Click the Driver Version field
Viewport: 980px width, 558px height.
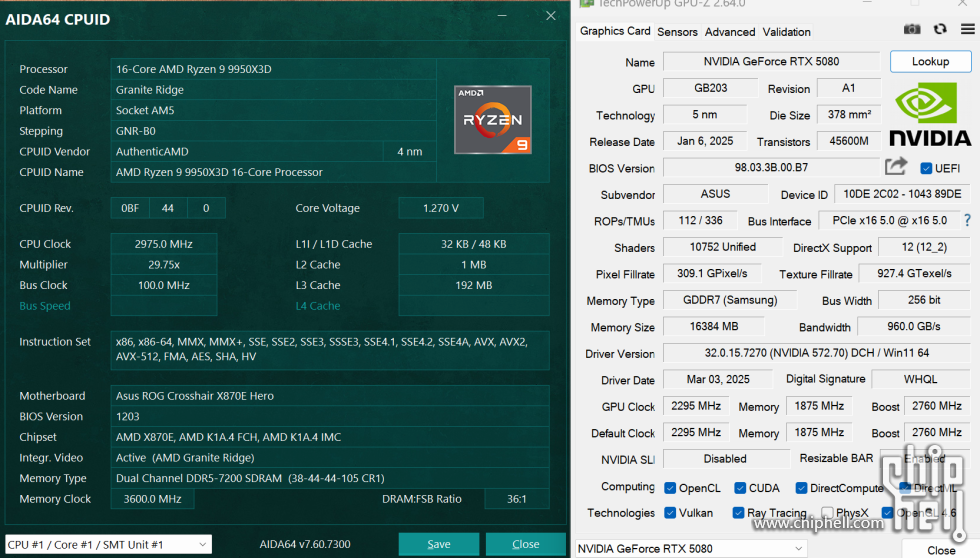(x=816, y=353)
